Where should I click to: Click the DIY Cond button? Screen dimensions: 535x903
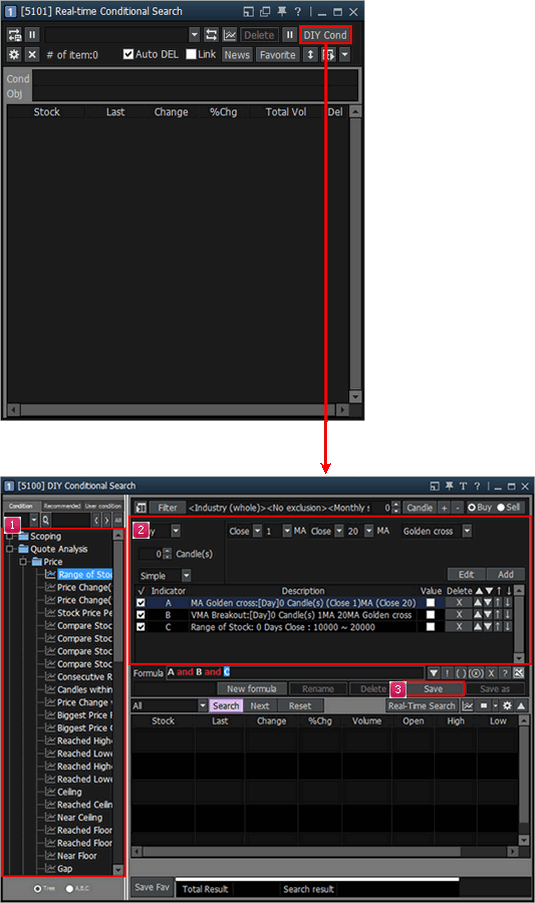click(325, 35)
